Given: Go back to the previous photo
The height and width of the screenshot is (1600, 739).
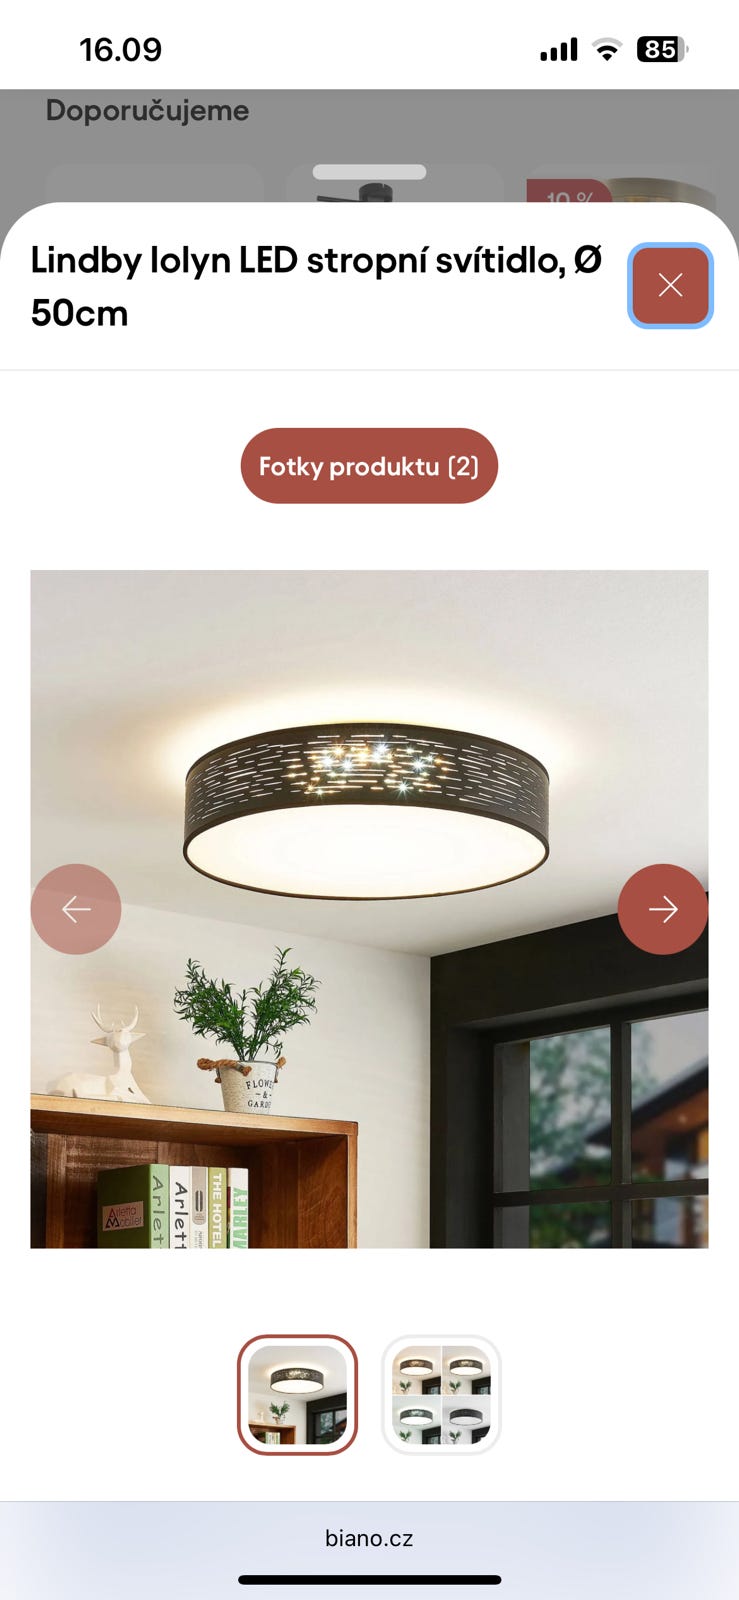Looking at the screenshot, I should click(76, 909).
